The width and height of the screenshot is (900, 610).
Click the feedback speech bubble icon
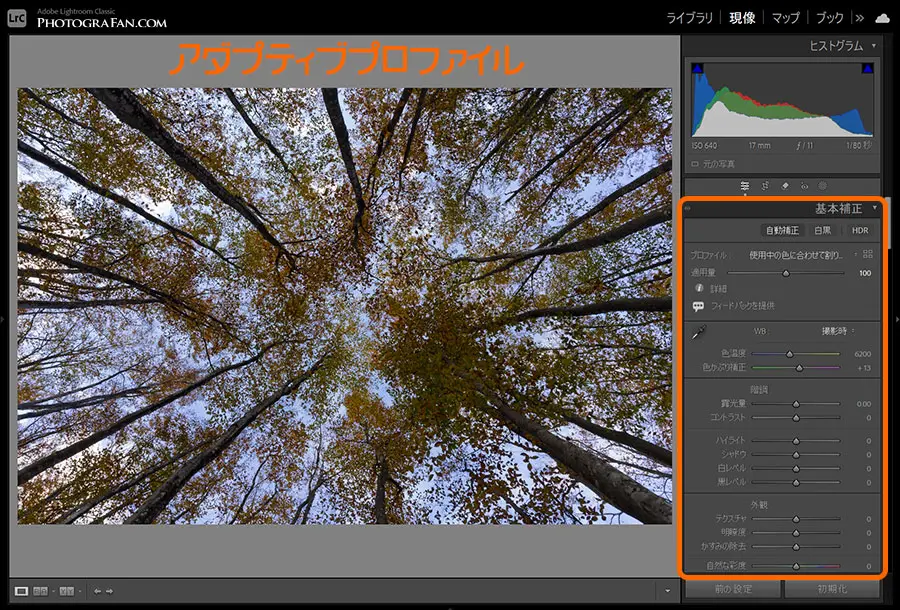699,306
